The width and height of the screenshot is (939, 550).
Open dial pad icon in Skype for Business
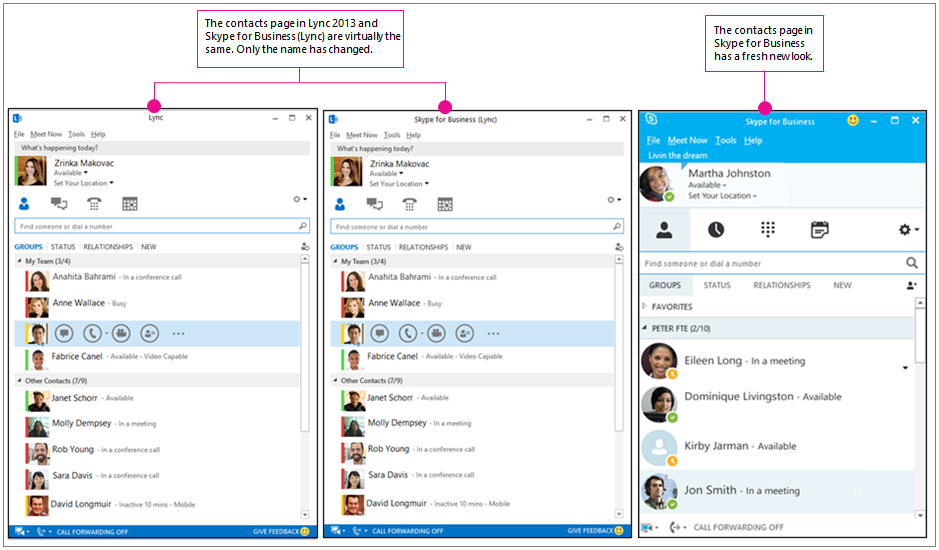point(768,229)
